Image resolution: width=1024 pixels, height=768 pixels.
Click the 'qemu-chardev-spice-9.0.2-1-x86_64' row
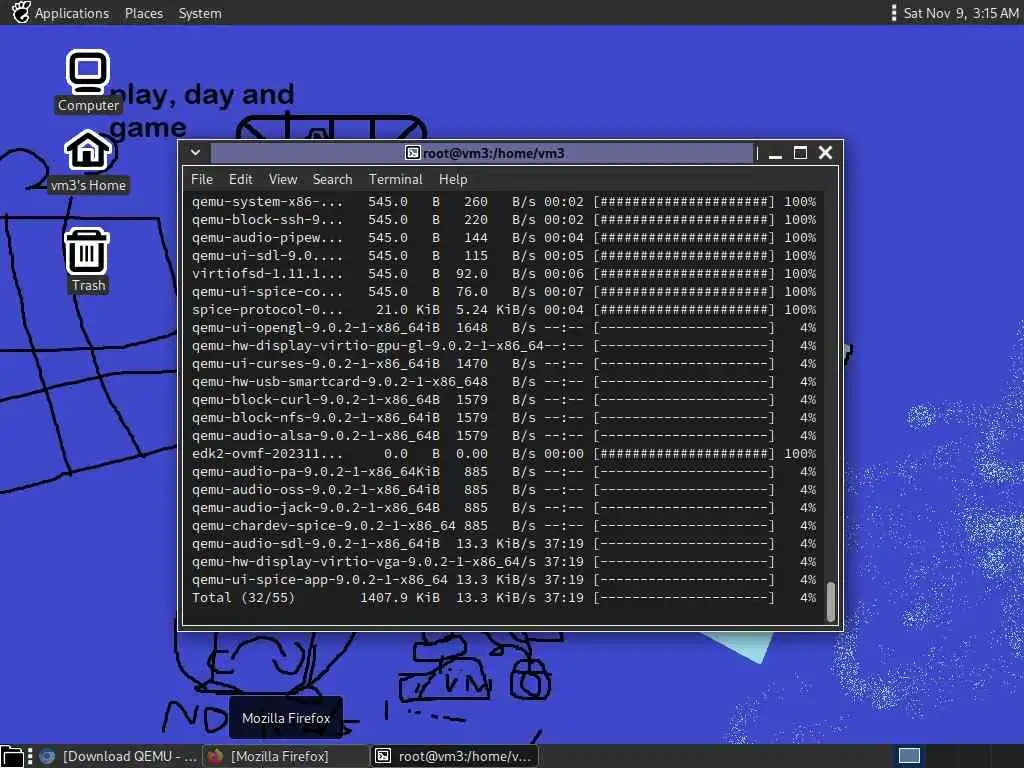504,526
